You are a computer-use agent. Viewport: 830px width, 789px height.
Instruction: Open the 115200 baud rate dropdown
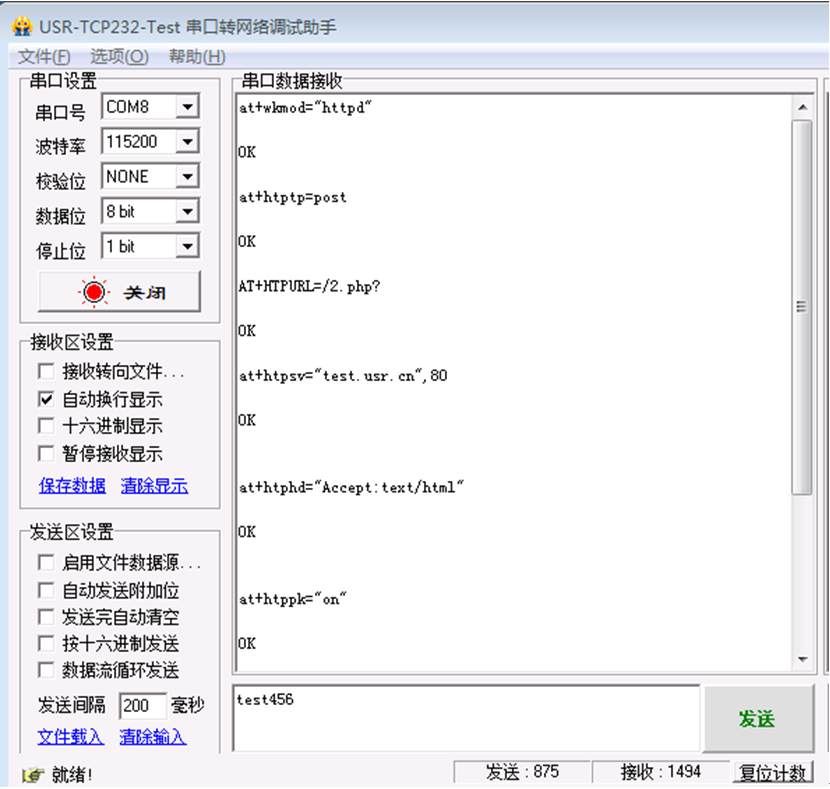[x=187, y=142]
